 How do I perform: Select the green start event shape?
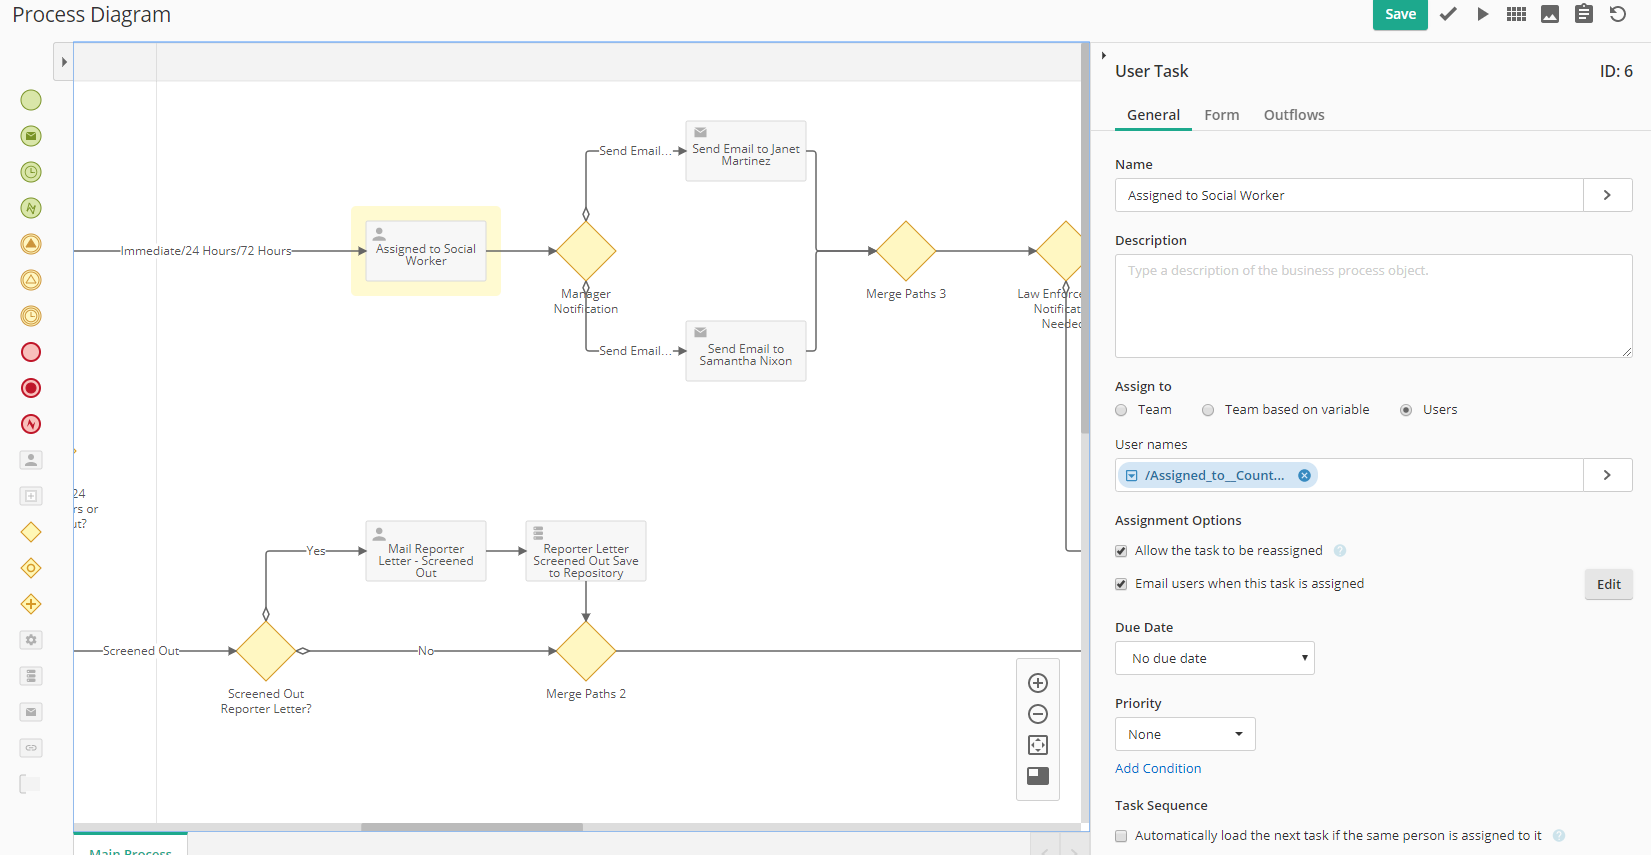(x=31, y=100)
